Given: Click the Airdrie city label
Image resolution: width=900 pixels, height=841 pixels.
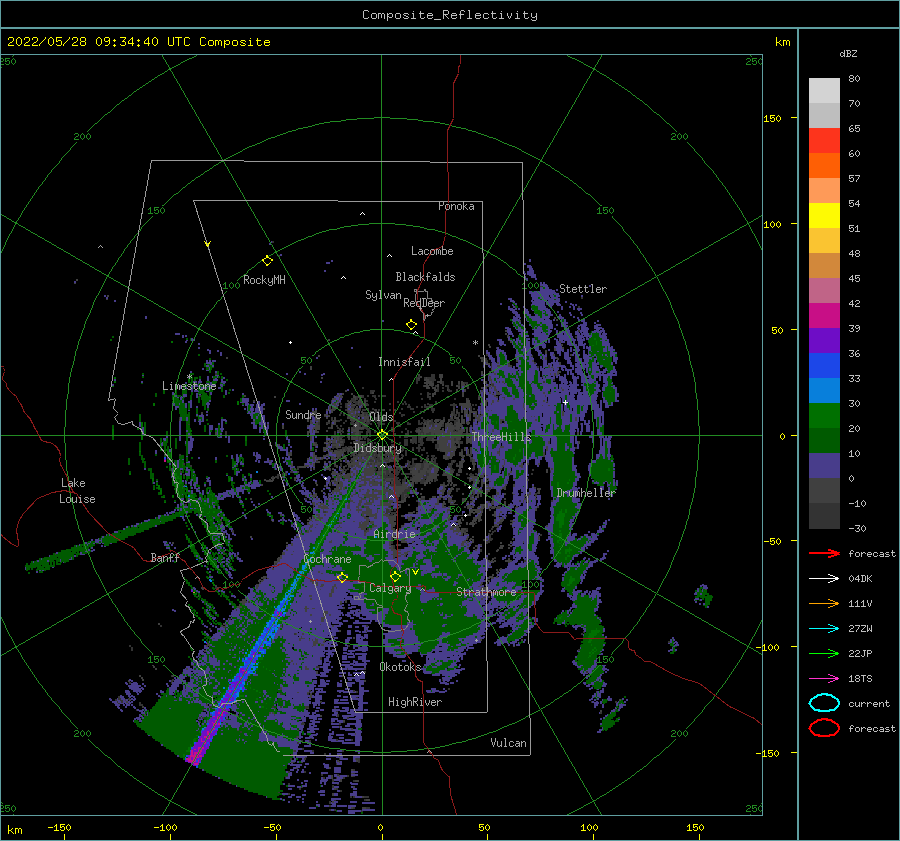Looking at the screenshot, I should [x=394, y=534].
